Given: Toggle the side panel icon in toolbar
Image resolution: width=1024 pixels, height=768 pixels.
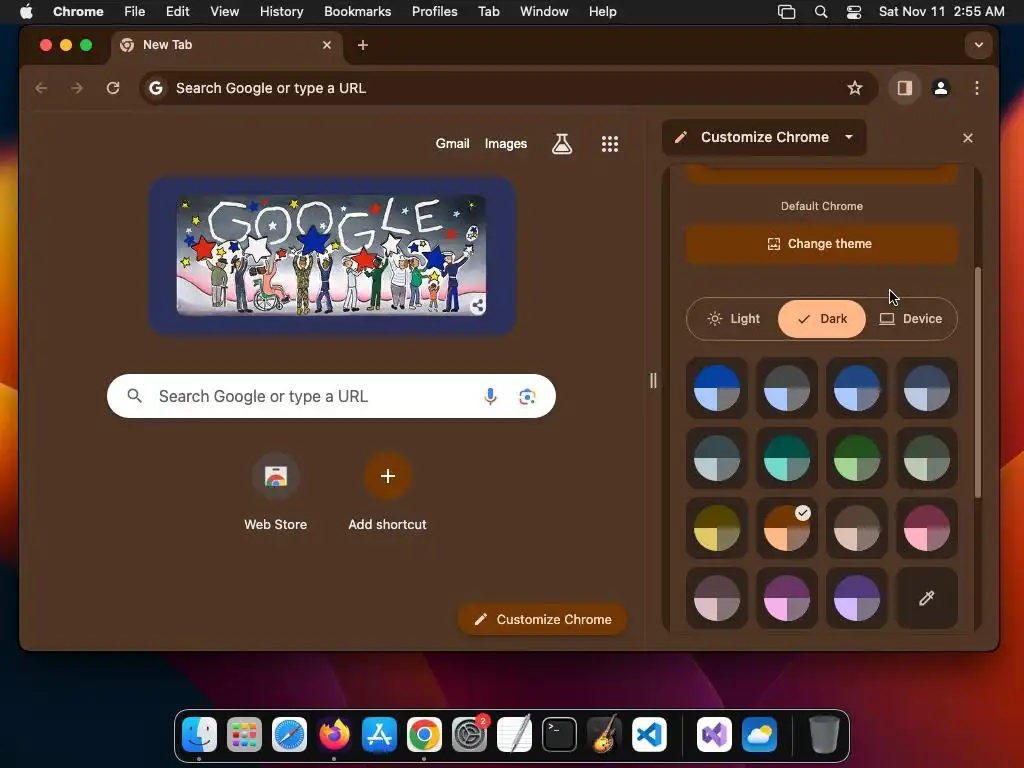Looking at the screenshot, I should tap(904, 88).
